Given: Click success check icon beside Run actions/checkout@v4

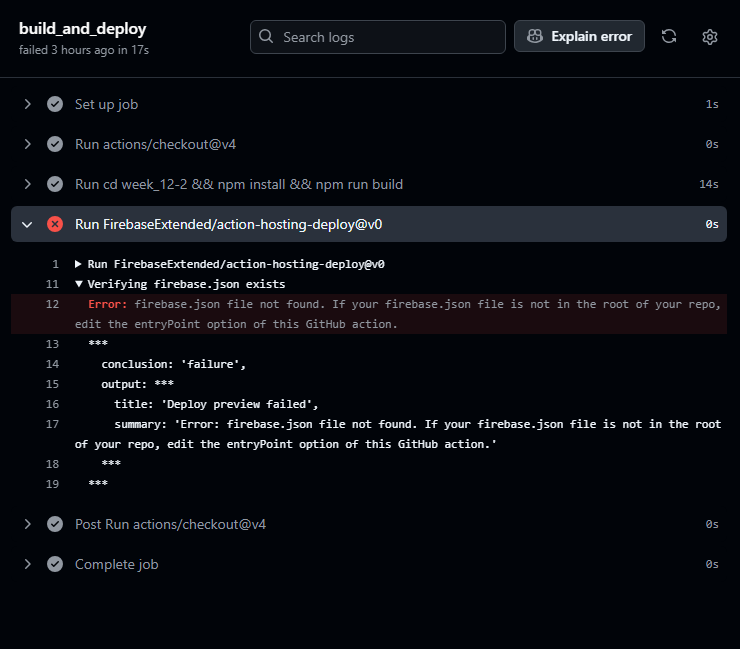Looking at the screenshot, I should [55, 144].
